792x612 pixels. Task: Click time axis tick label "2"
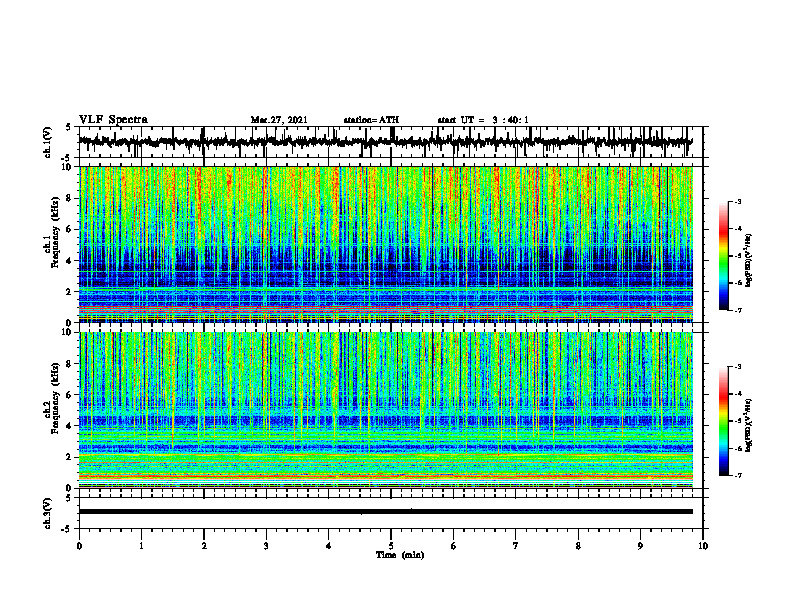[204, 546]
